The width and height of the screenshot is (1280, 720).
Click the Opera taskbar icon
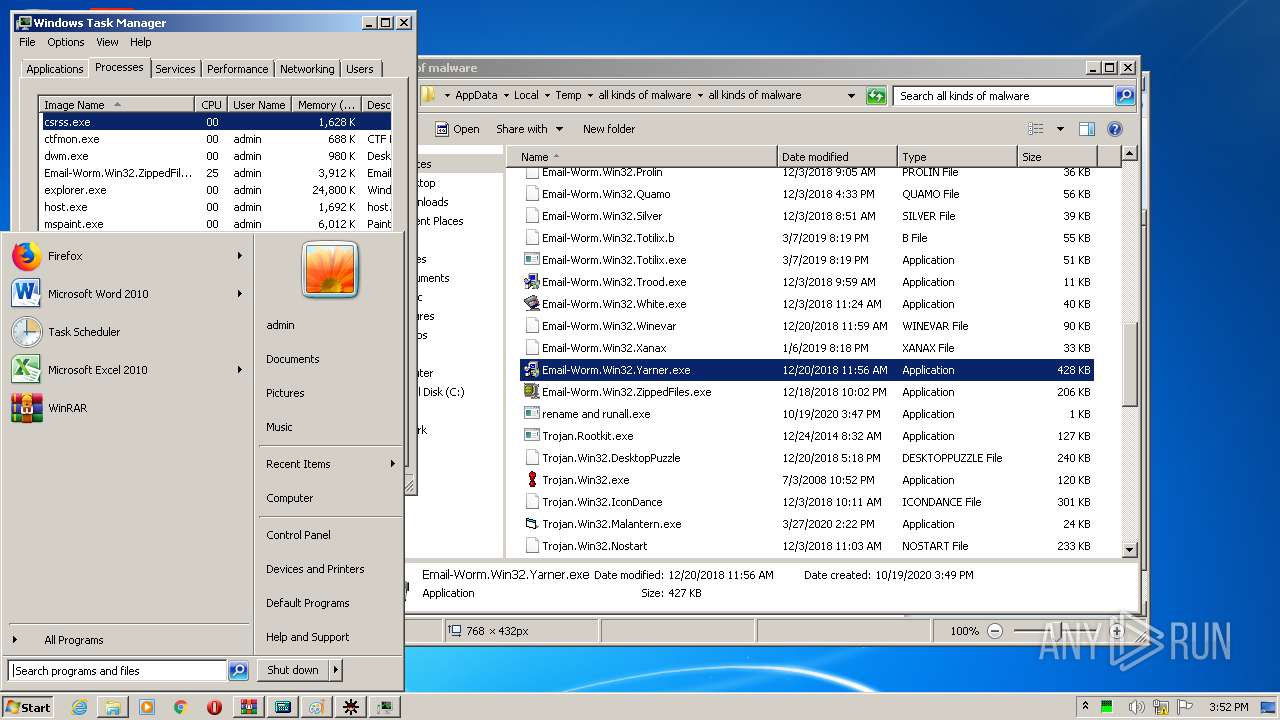[215, 707]
